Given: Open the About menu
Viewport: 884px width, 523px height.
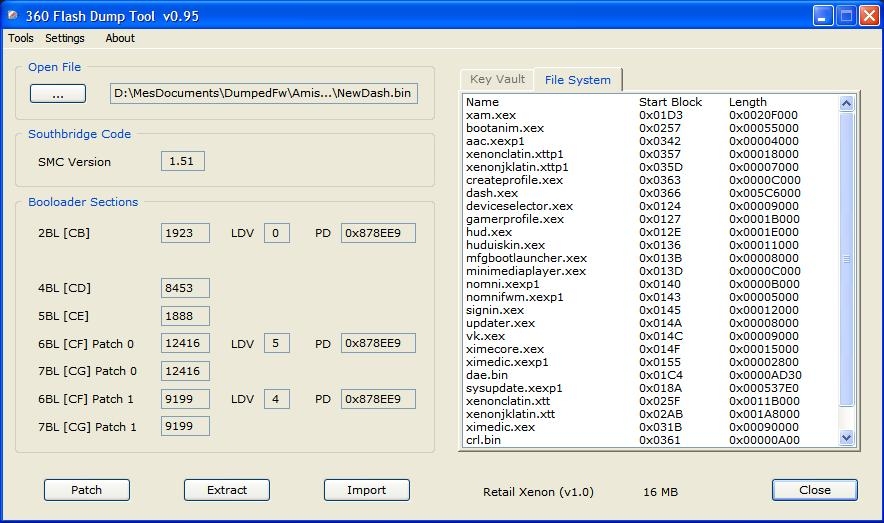Looking at the screenshot, I should point(120,38).
